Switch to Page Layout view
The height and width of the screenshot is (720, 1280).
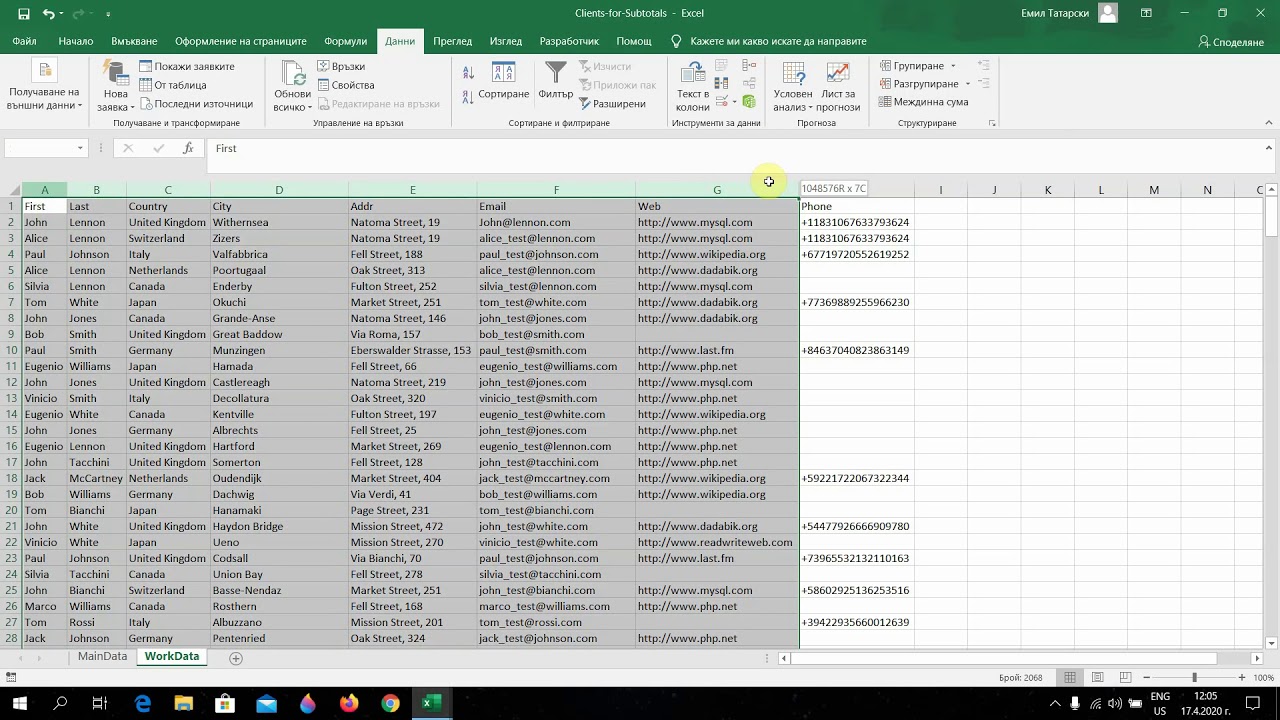(1098, 678)
